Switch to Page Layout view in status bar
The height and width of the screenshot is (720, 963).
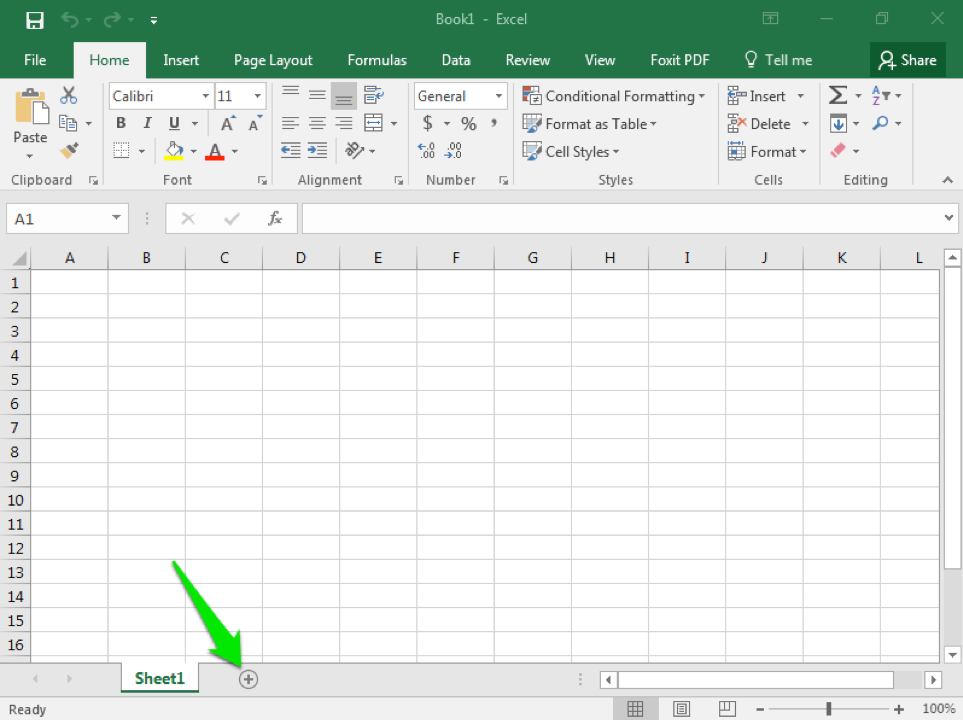tap(681, 709)
